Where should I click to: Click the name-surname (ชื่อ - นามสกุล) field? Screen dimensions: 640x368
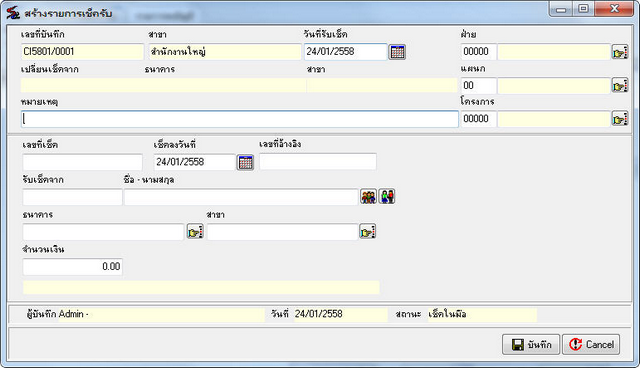click(x=241, y=197)
